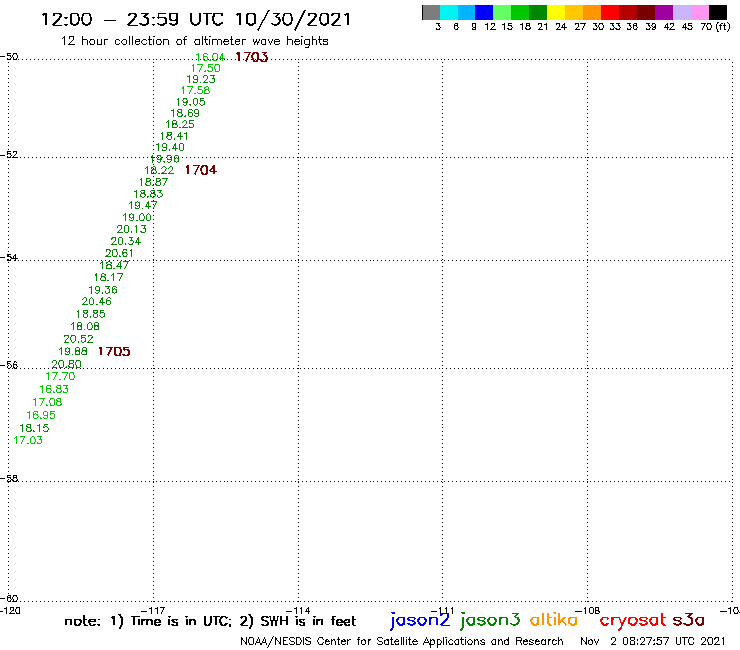Screen dimensions: 740x650
Task: Click the pure blue swatch in the legend
Action: coord(484,12)
